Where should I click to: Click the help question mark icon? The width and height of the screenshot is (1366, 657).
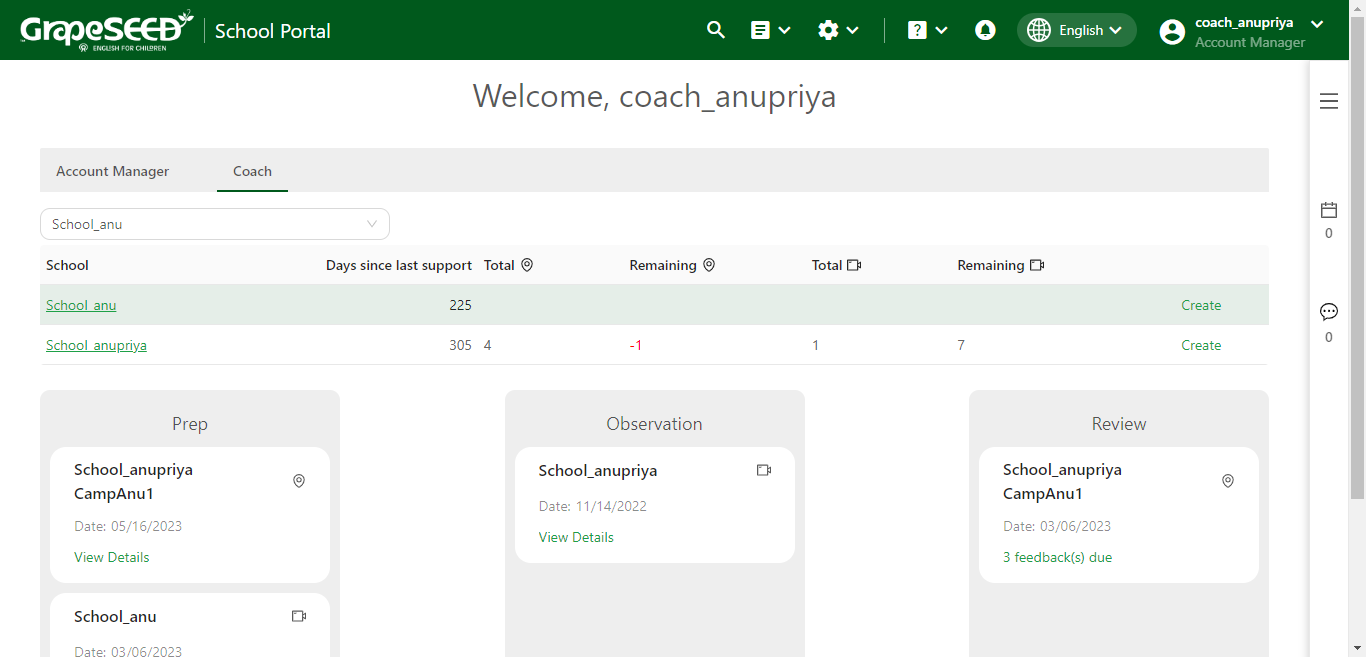(917, 30)
